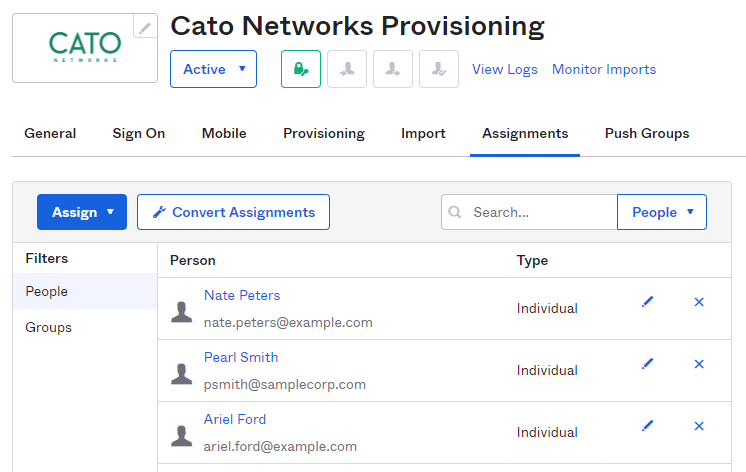Edit Pearl Smith's assignment with pencil icon

tap(647, 364)
